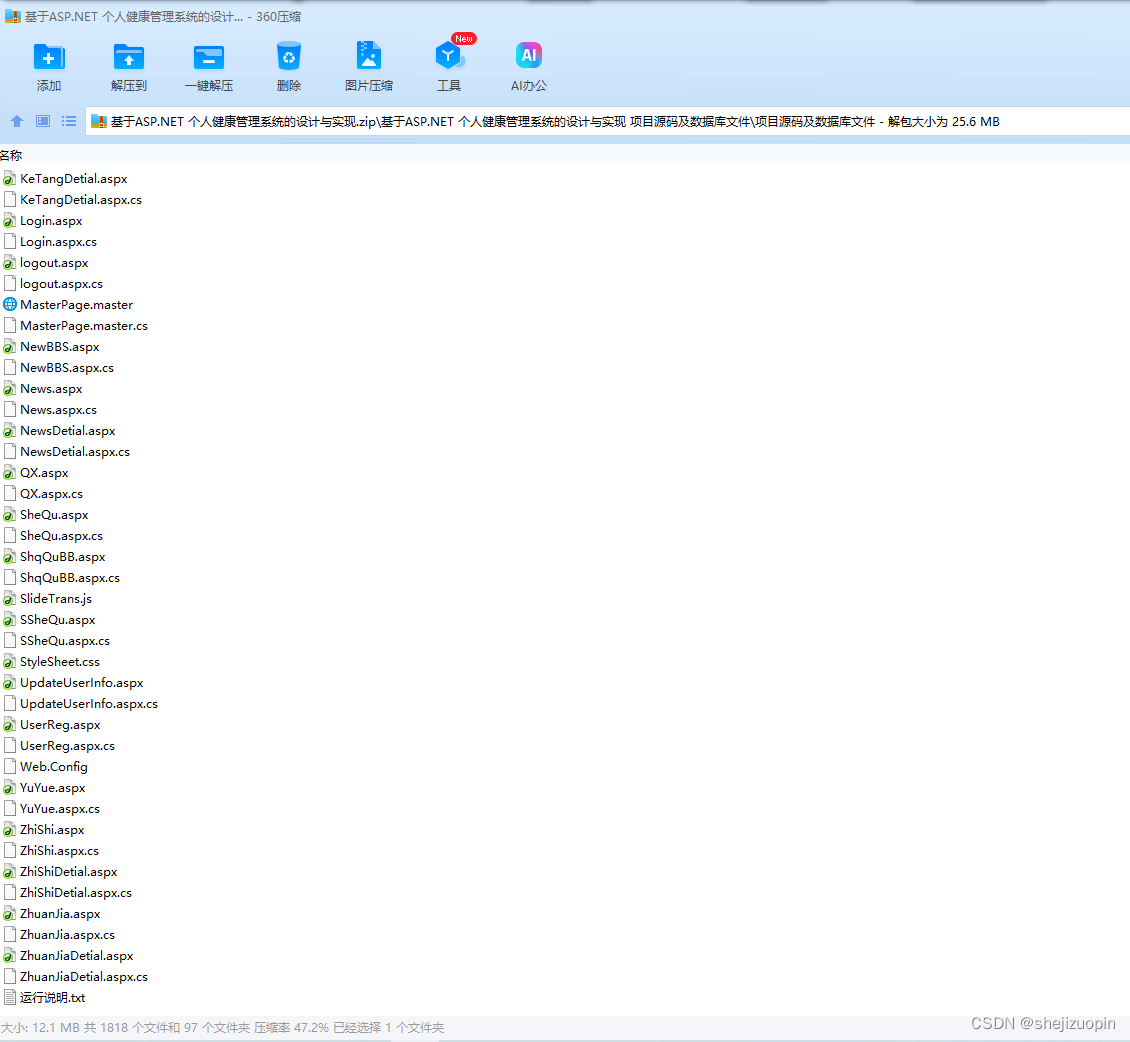The width and height of the screenshot is (1130, 1042).
Task: Select ZhiShiDetial.aspx file icon
Action: [x=9, y=871]
